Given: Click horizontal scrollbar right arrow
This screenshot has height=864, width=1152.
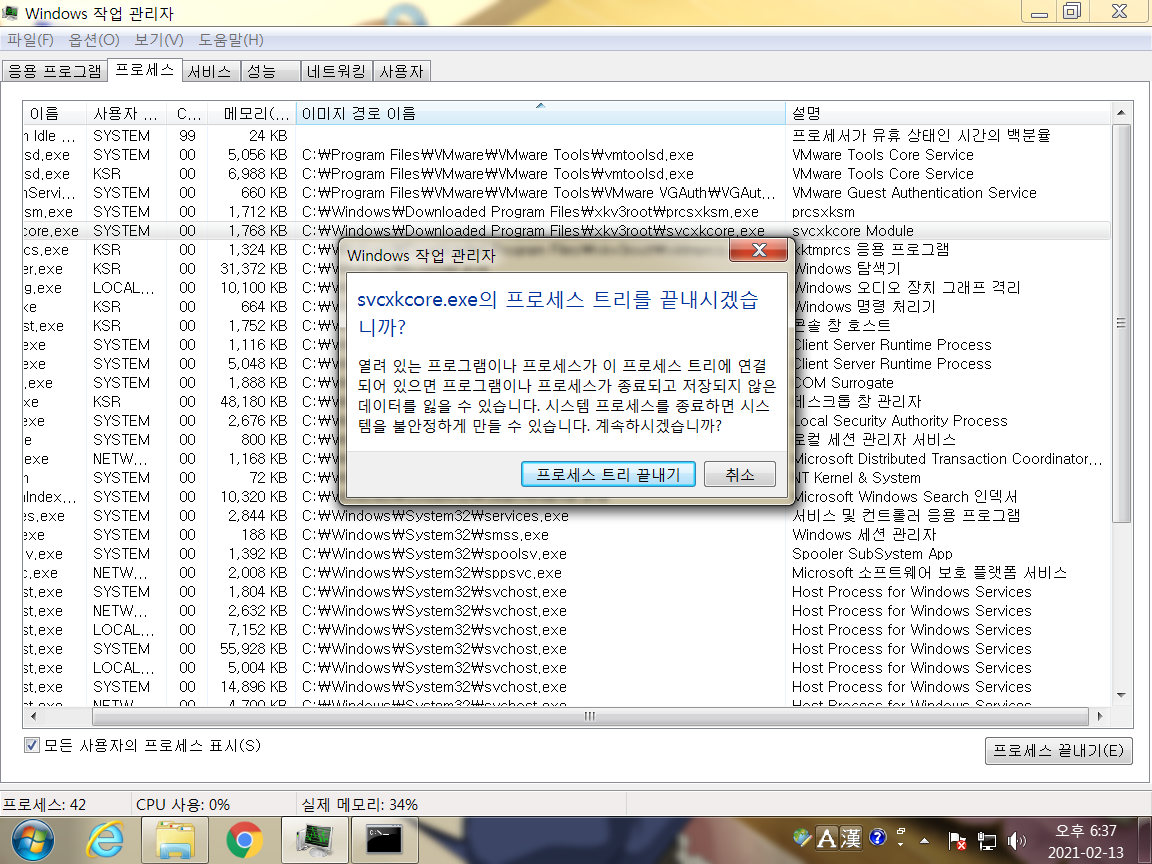Looking at the screenshot, I should [1099, 716].
